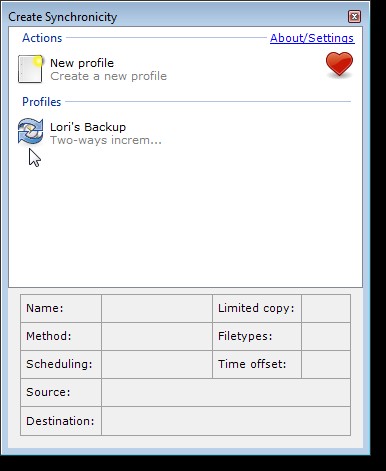Select the "Lori's Backup" profile name
The height and width of the screenshot is (471, 386).
click(x=88, y=127)
